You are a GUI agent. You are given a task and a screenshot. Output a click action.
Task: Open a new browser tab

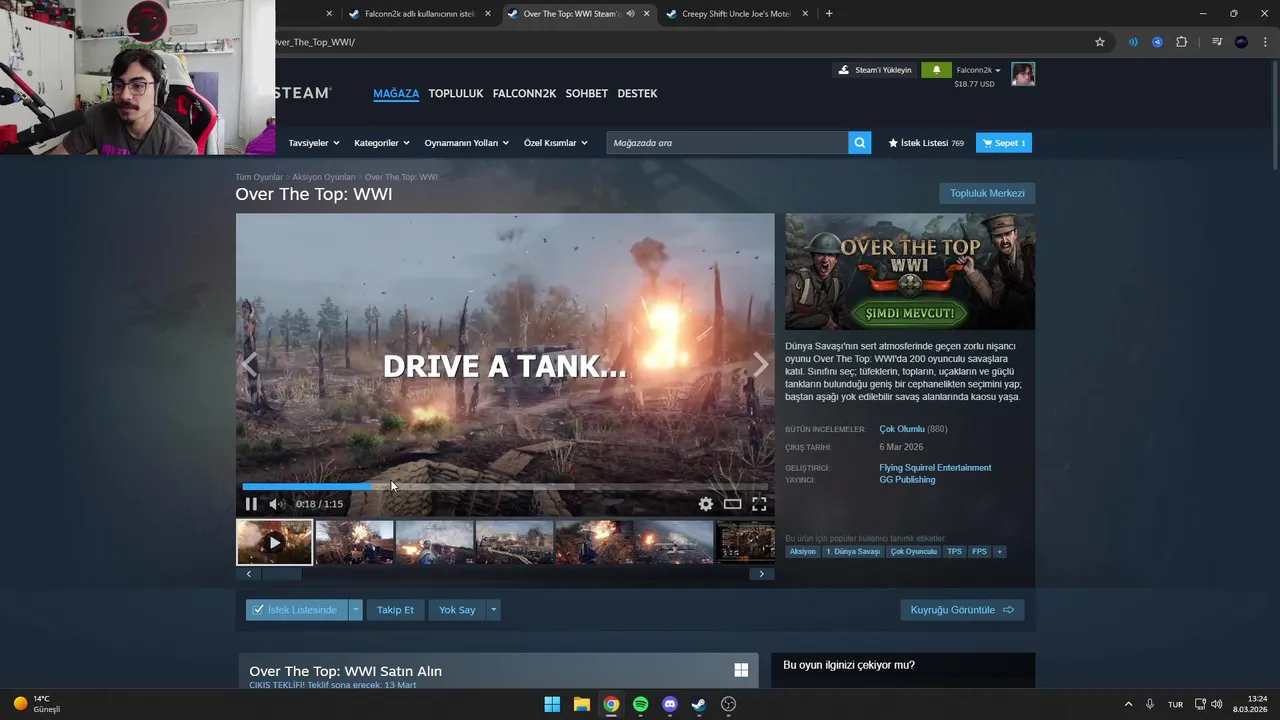pyautogui.click(x=829, y=14)
